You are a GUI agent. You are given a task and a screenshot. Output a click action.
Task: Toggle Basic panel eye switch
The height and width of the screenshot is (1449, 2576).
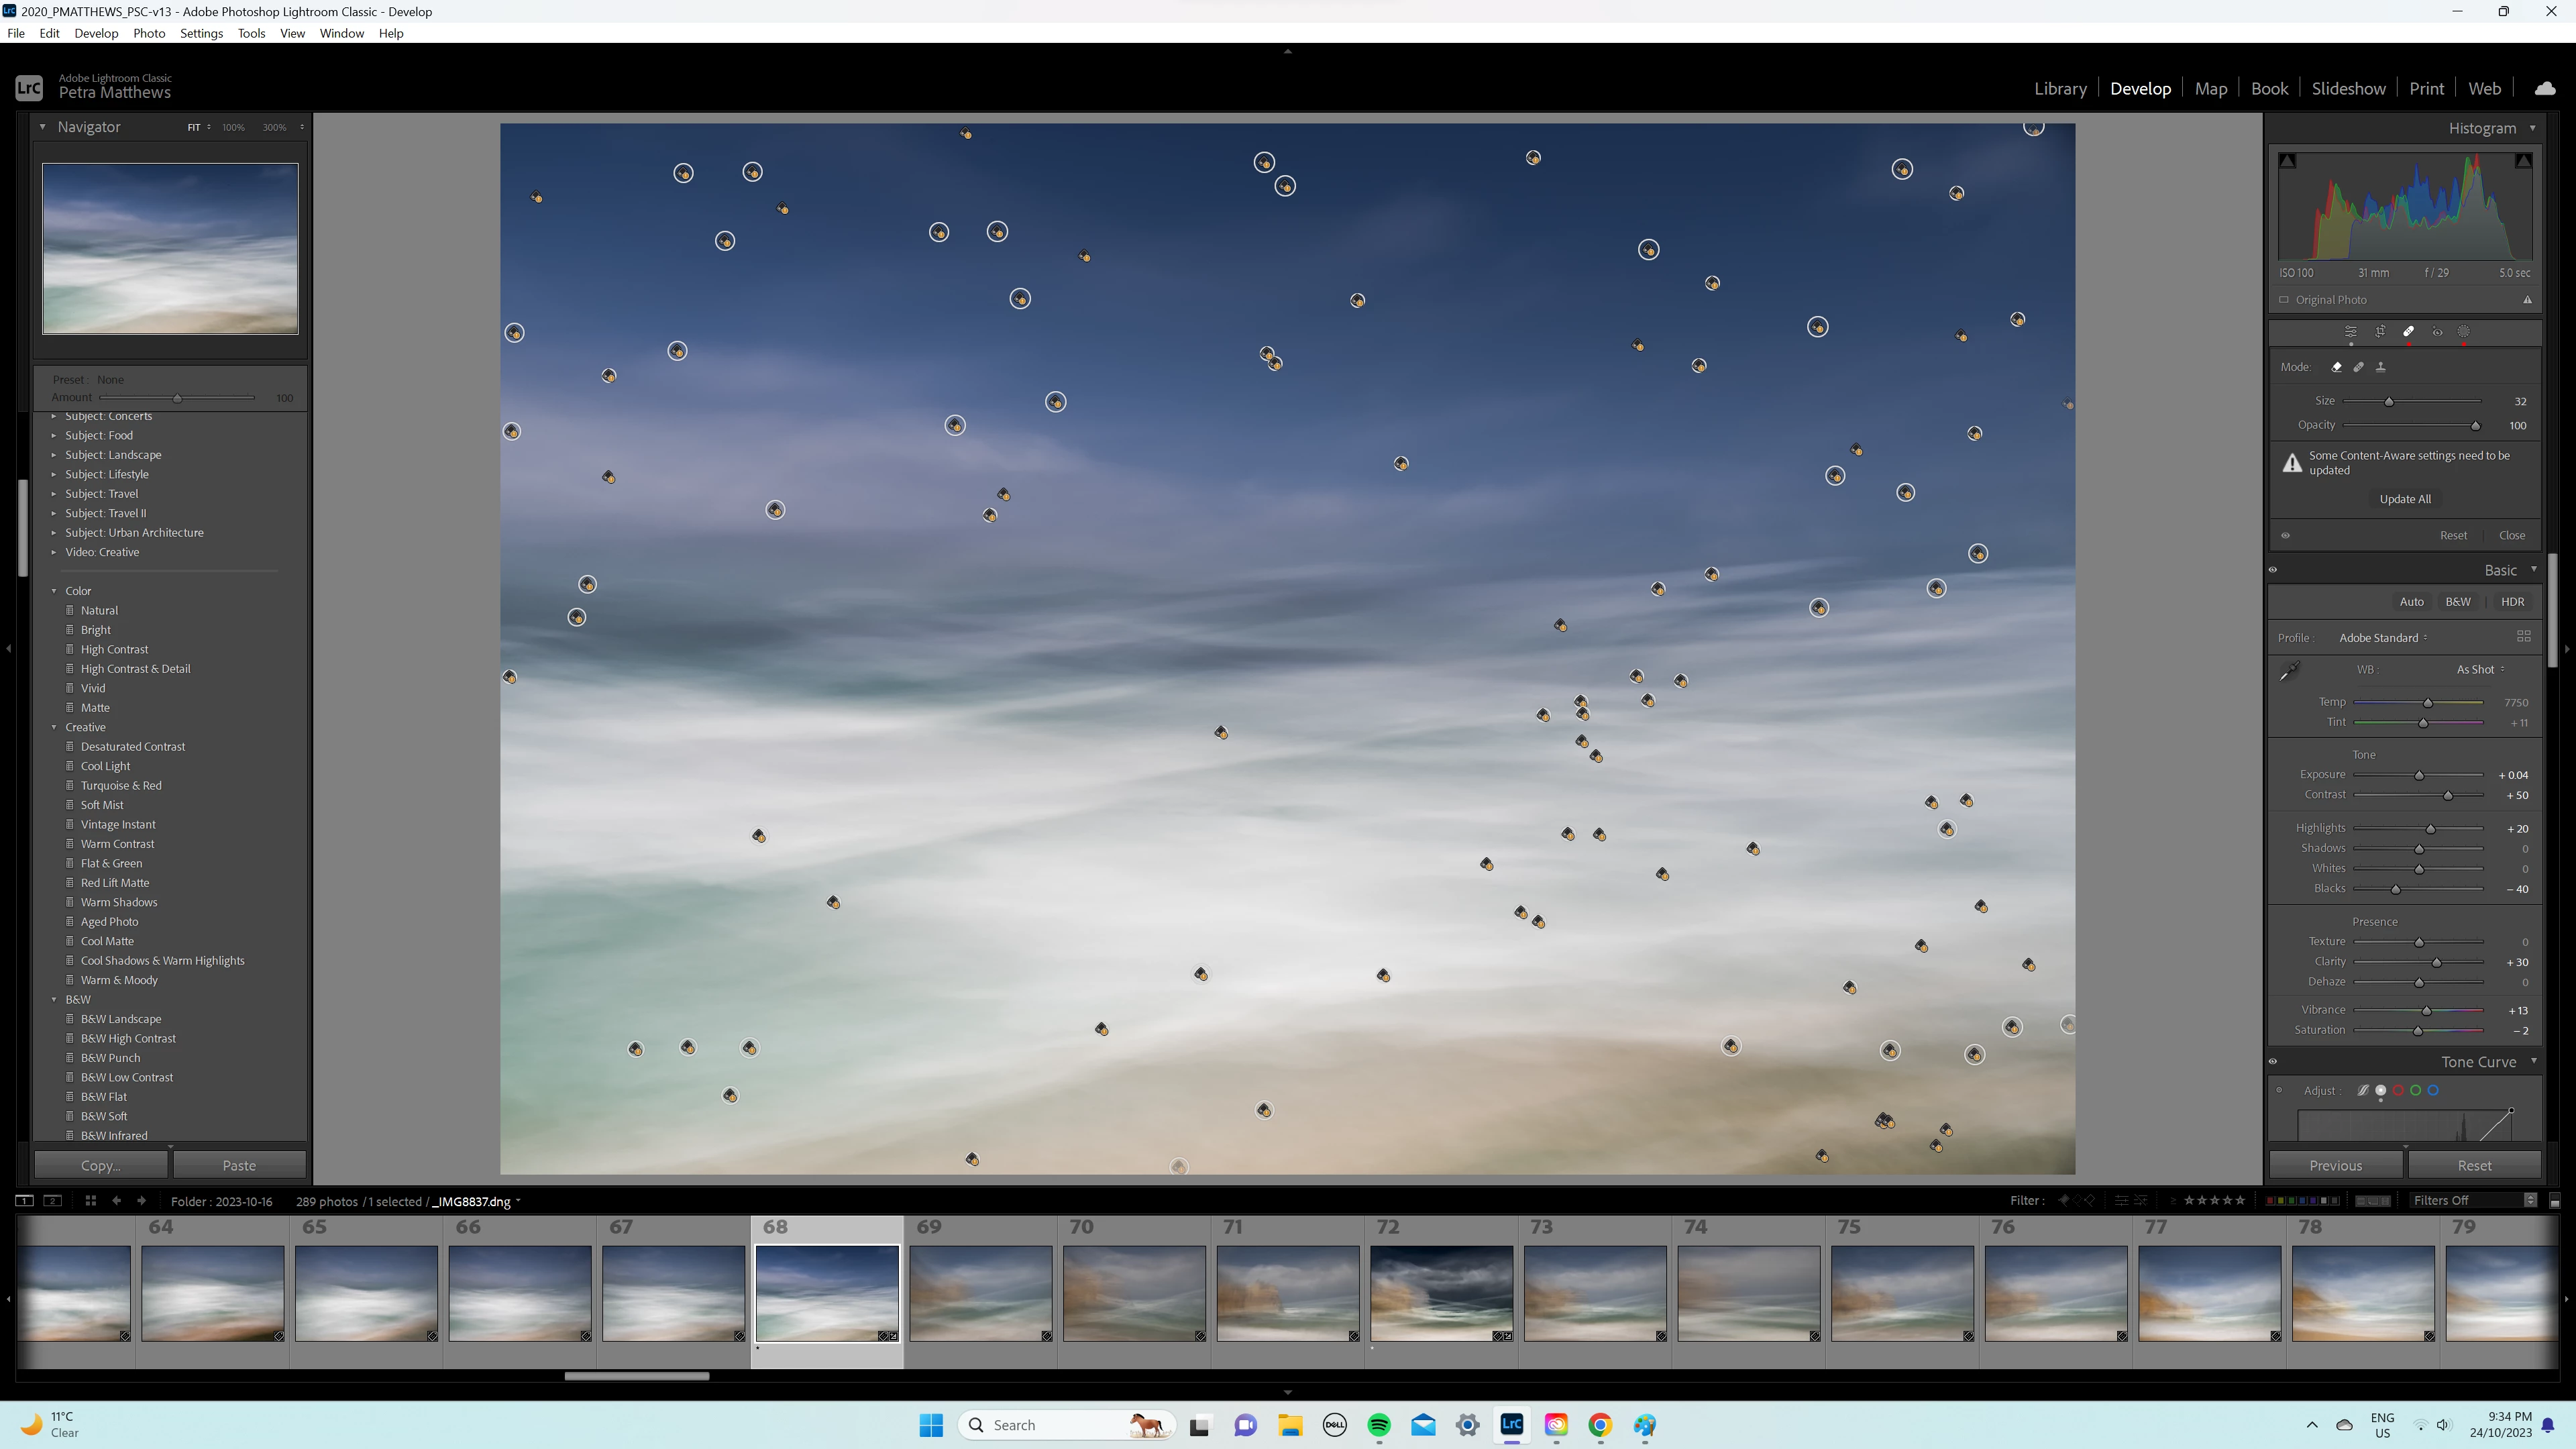2273,570
